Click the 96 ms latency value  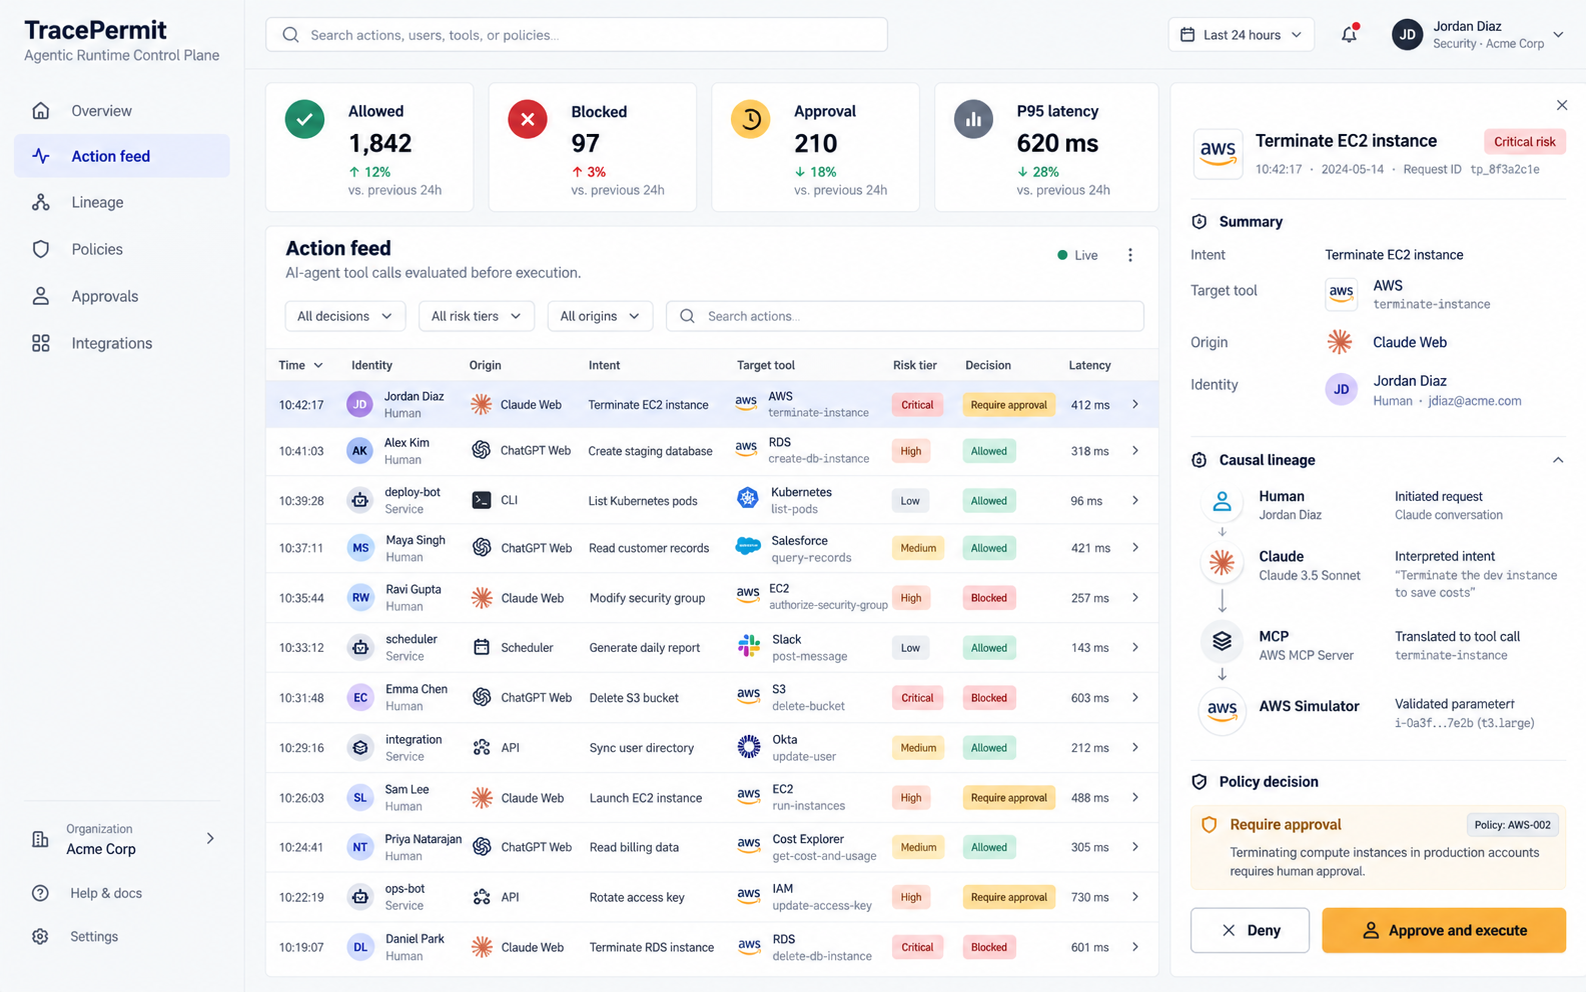pos(1086,500)
